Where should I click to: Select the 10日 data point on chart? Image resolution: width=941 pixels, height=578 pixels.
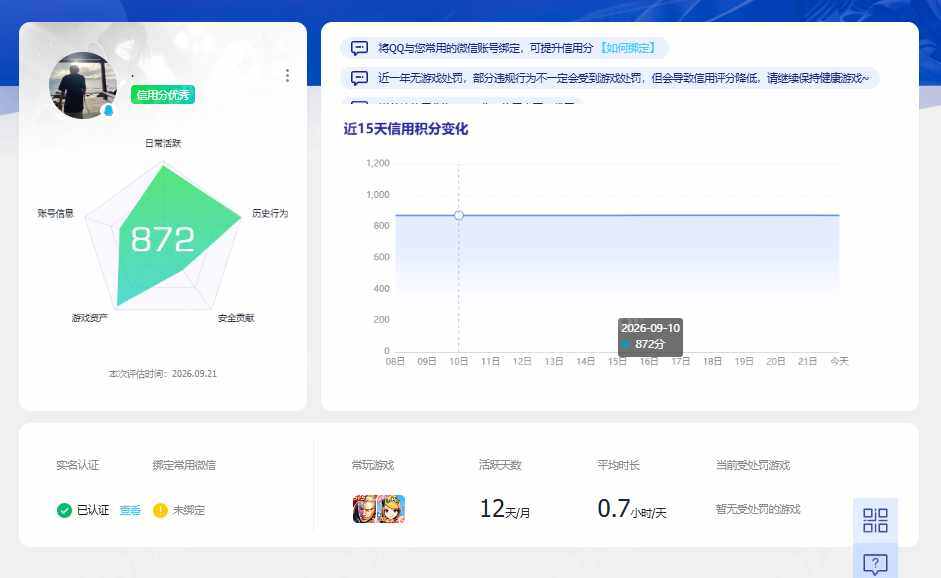coord(458,215)
